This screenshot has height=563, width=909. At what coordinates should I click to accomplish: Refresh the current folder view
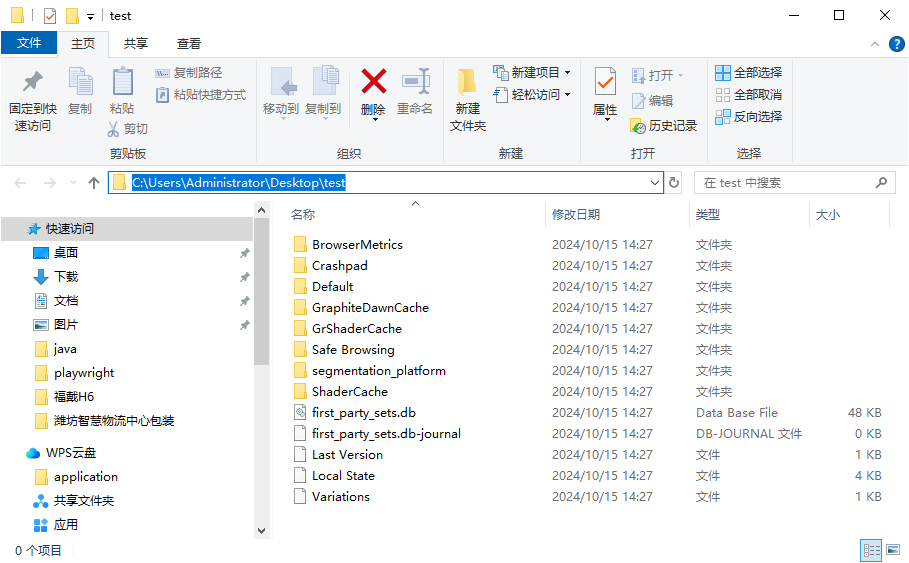674,183
